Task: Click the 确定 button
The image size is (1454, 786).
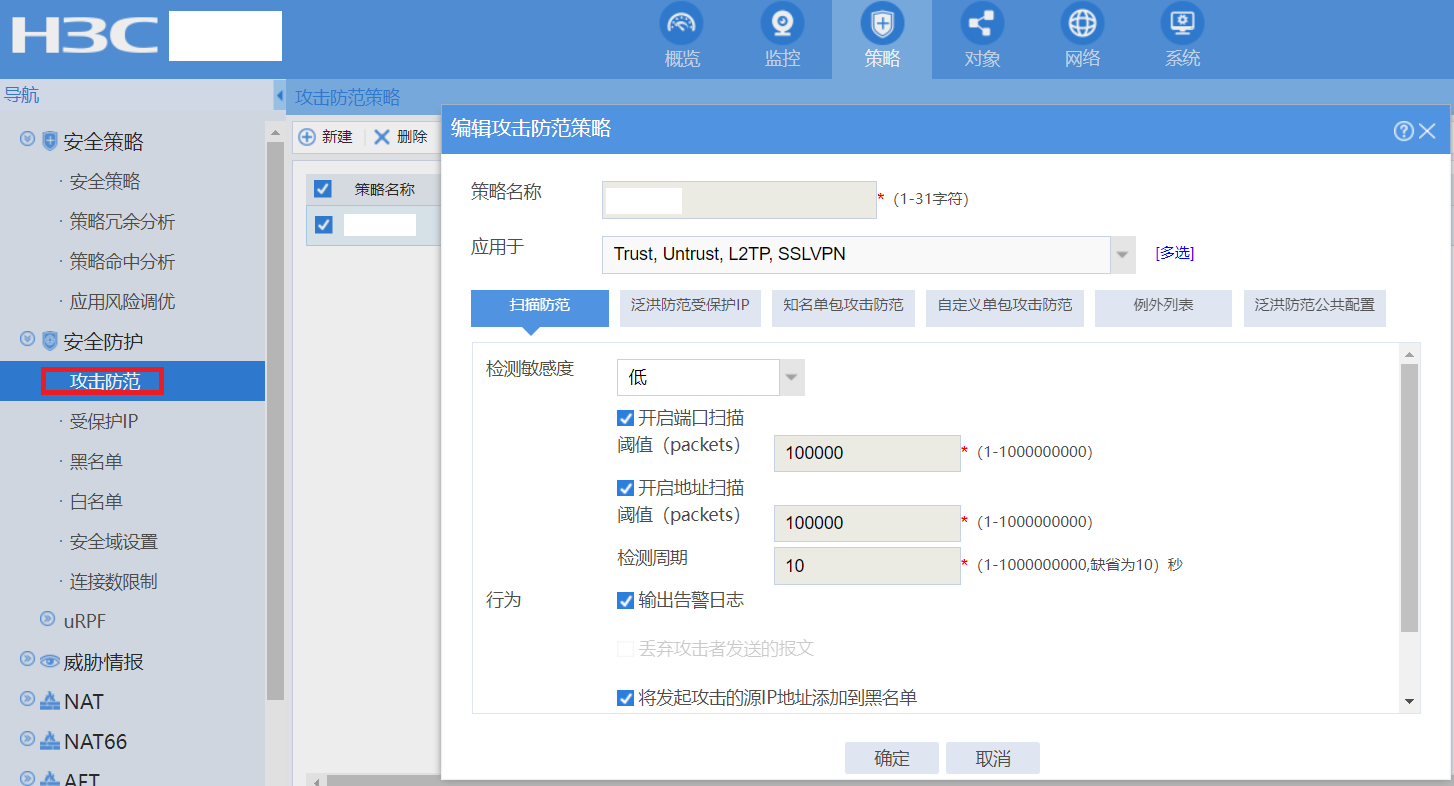Action: [x=892, y=758]
